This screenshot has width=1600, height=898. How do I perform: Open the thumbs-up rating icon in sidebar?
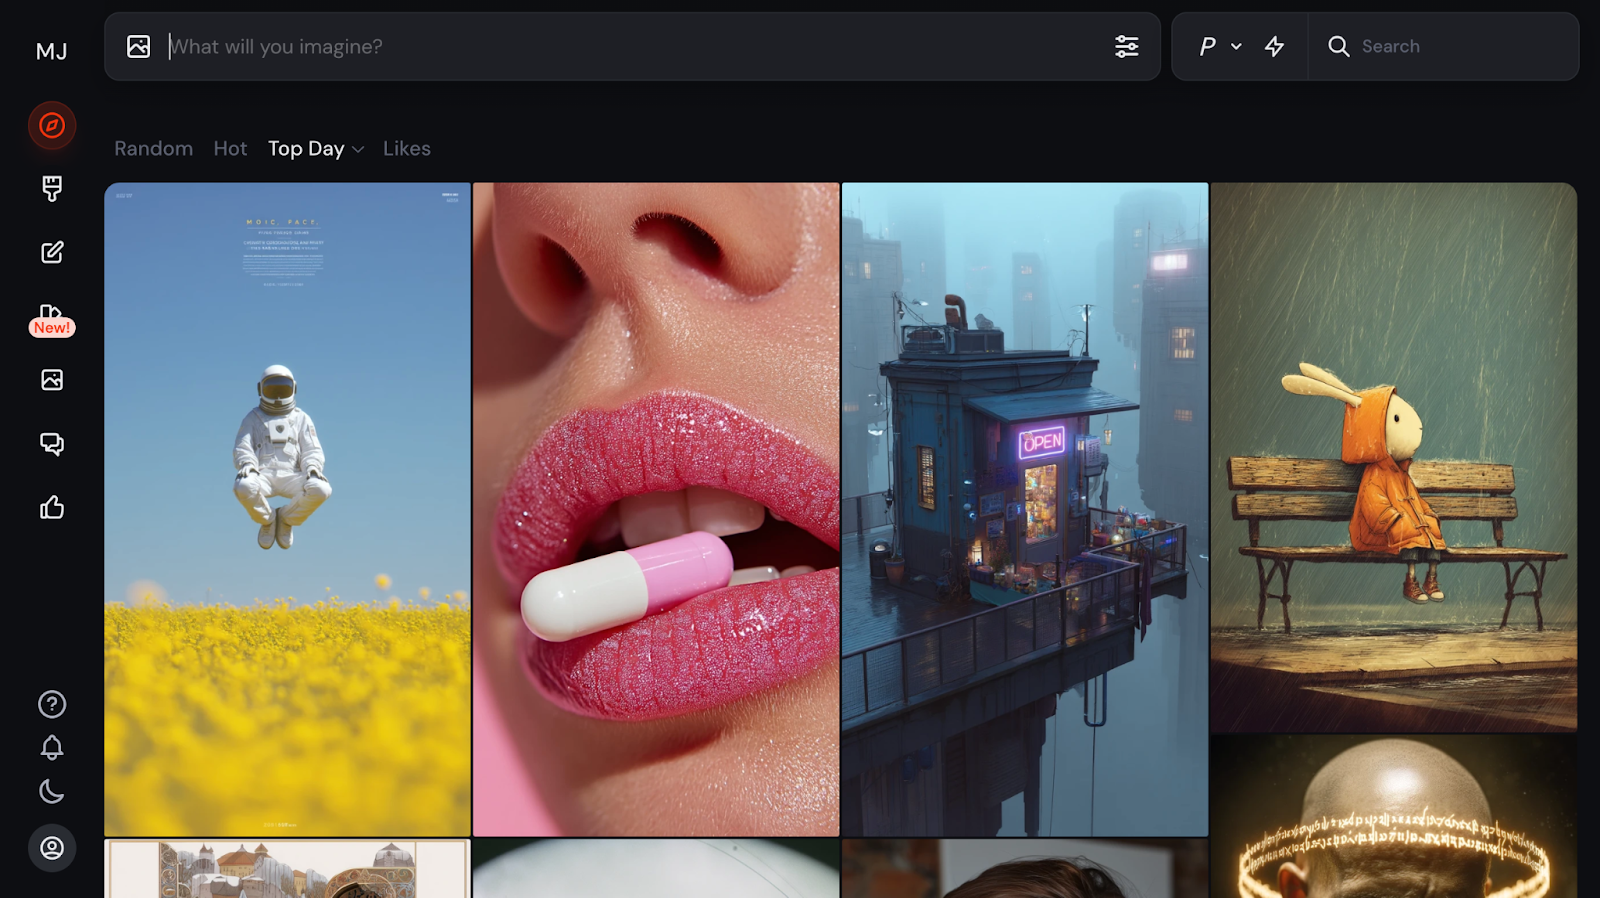coord(52,508)
